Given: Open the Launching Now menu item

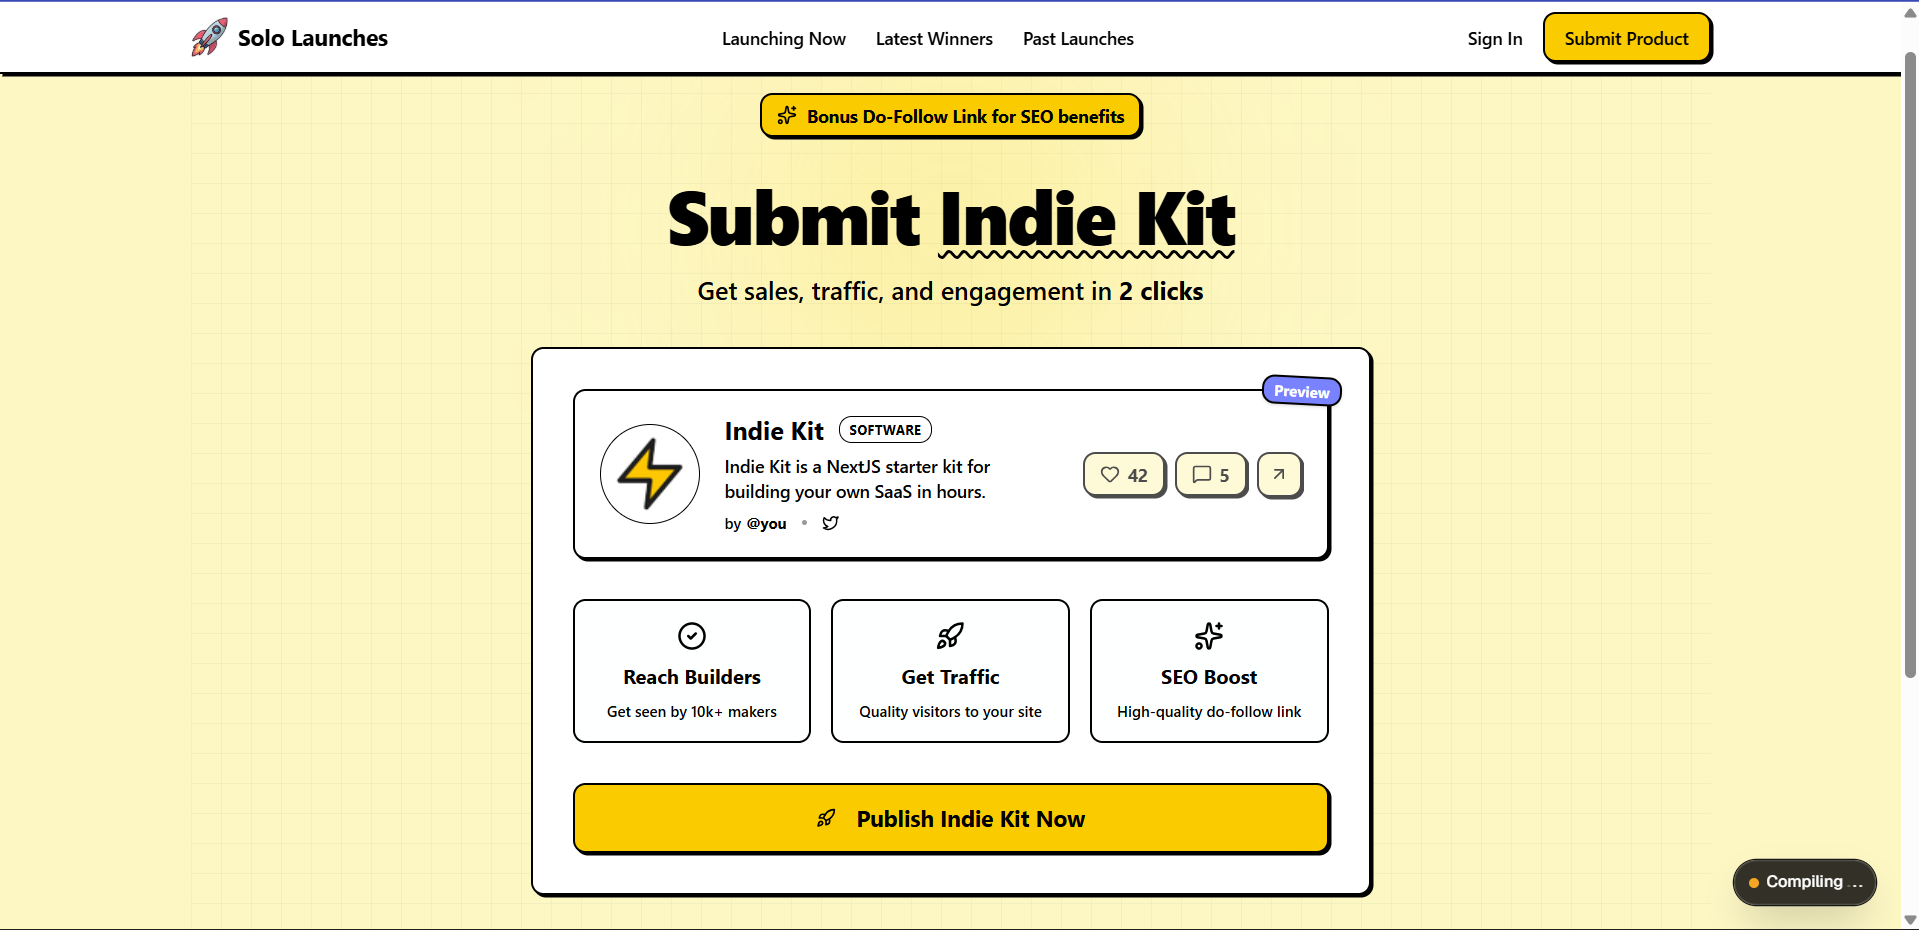Looking at the screenshot, I should [783, 38].
